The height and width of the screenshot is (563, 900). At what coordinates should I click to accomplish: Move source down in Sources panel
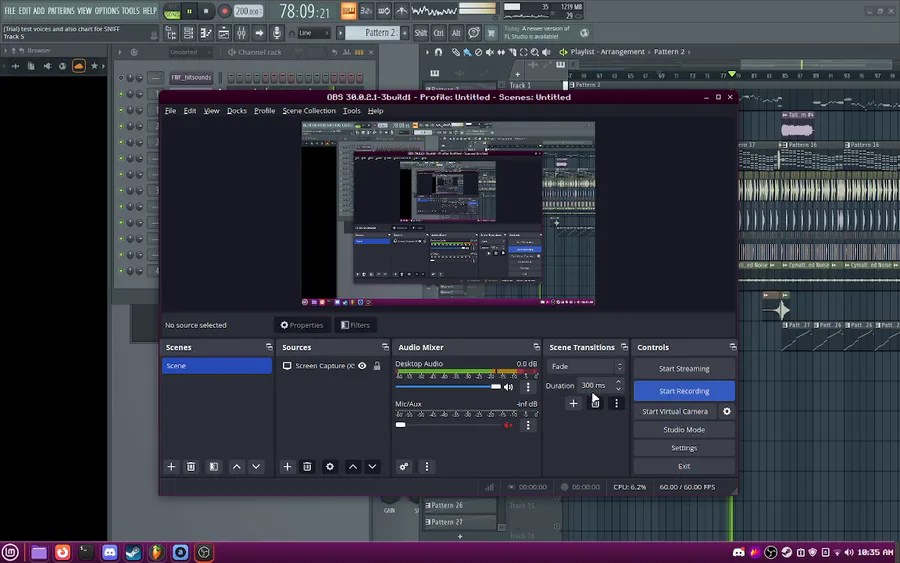[372, 467]
